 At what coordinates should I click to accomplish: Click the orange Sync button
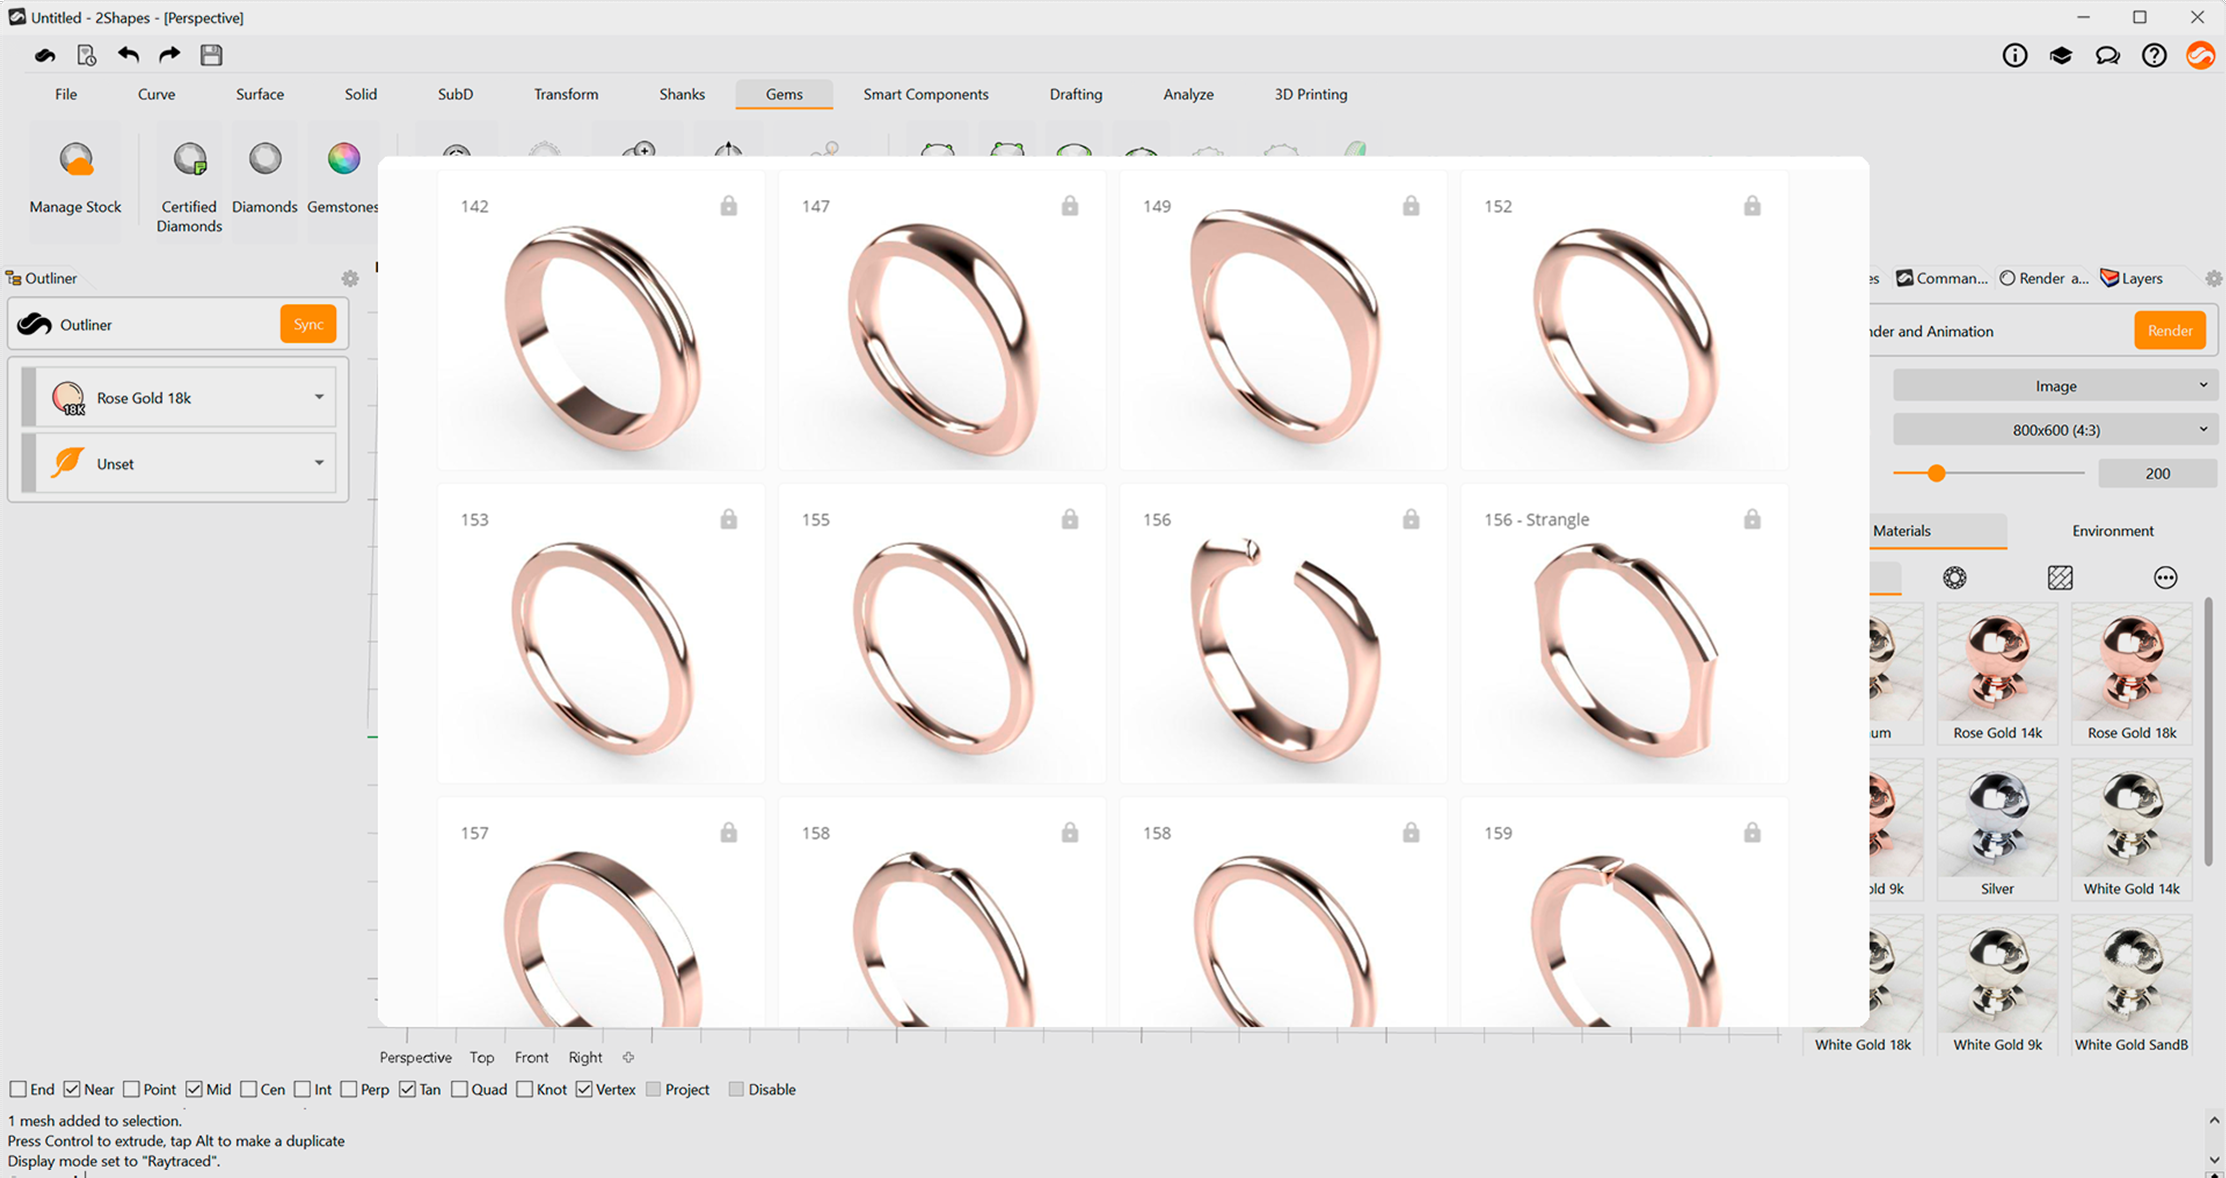point(308,324)
